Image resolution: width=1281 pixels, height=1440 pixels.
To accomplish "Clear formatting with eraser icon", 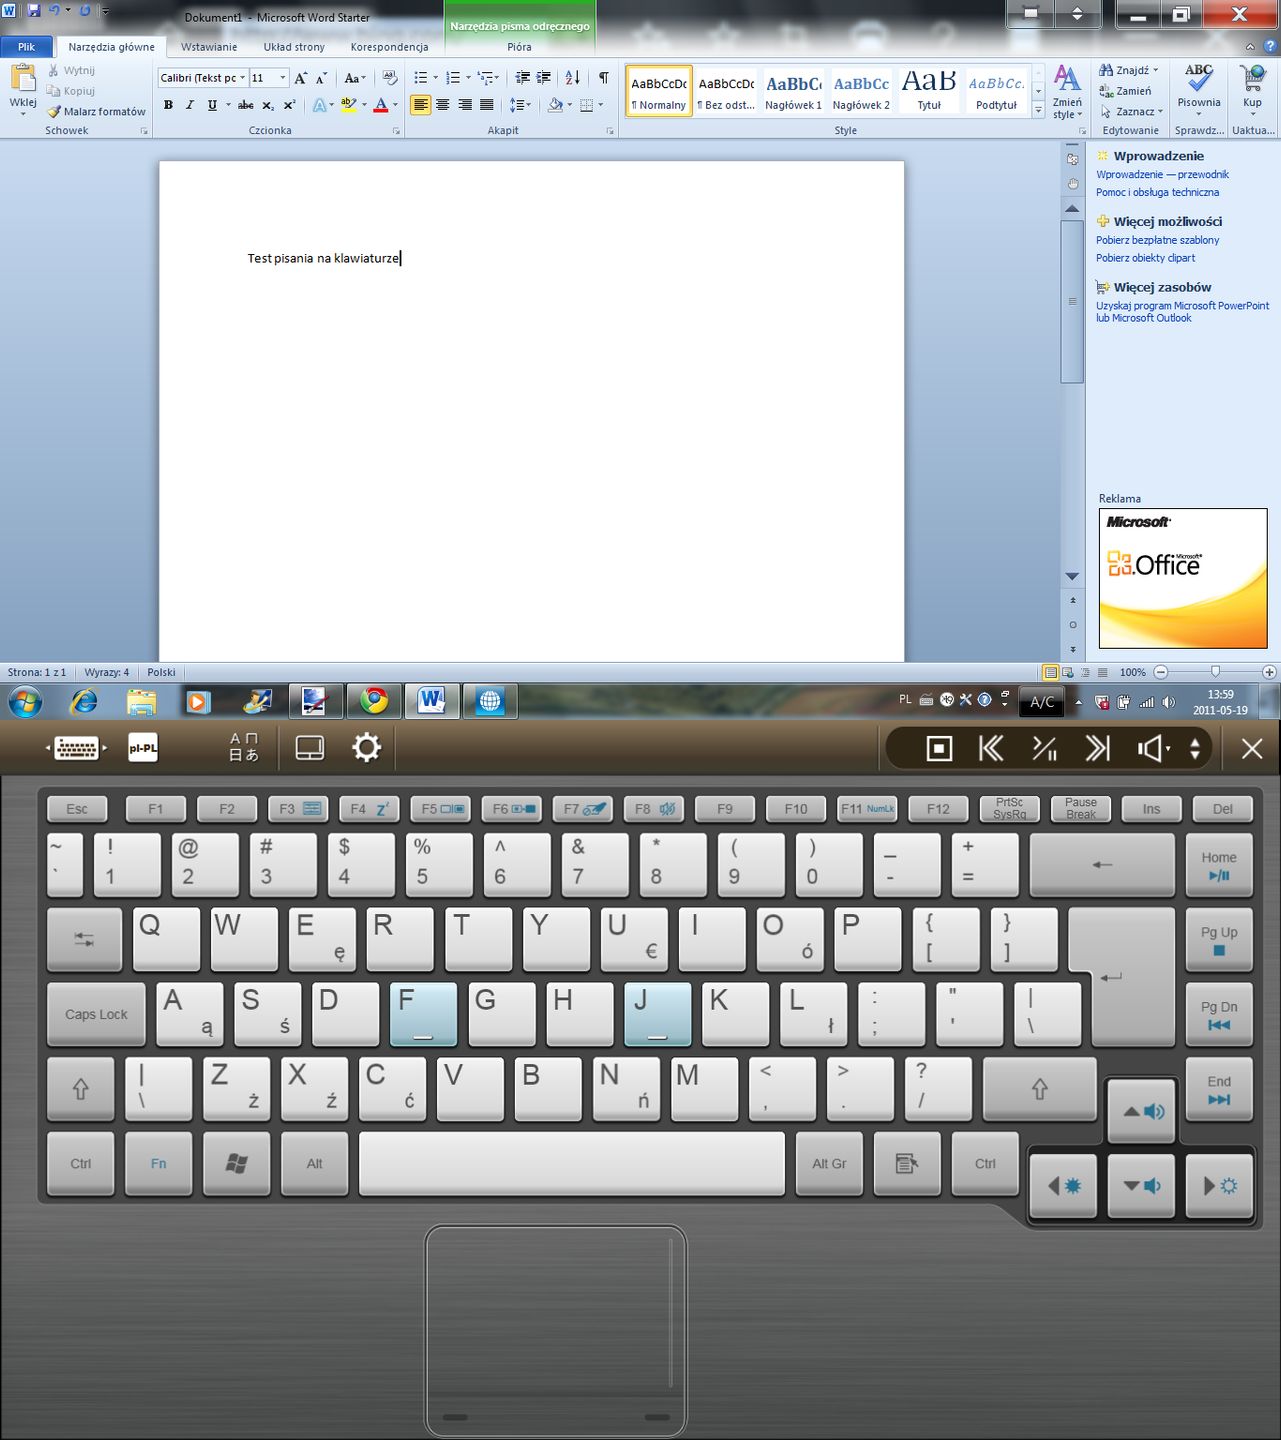I will click(x=390, y=78).
